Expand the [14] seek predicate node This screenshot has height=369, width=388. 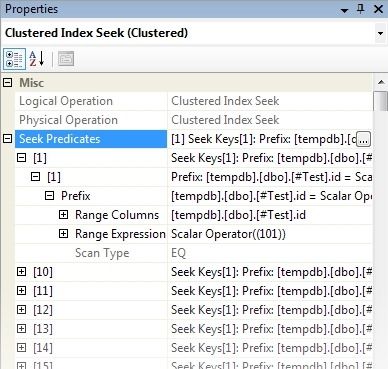(22, 347)
